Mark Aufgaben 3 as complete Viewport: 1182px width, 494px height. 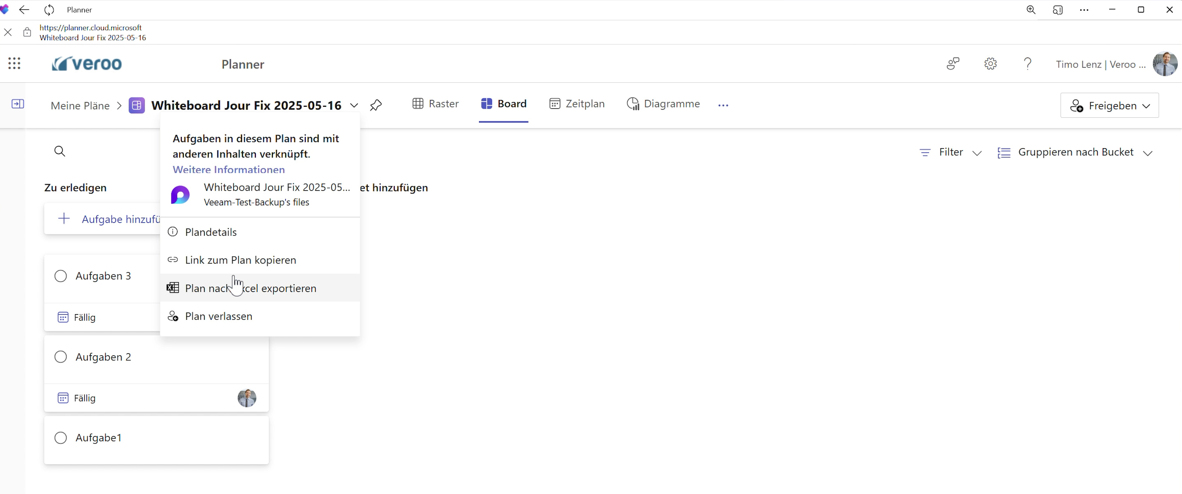pos(61,276)
